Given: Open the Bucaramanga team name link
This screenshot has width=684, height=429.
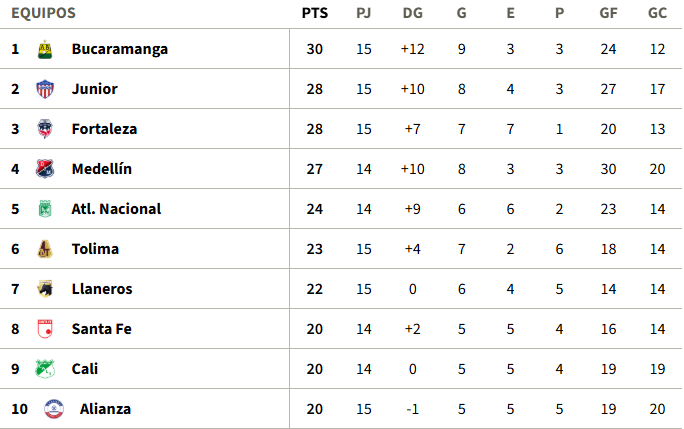Looking at the screenshot, I should tap(119, 49).
